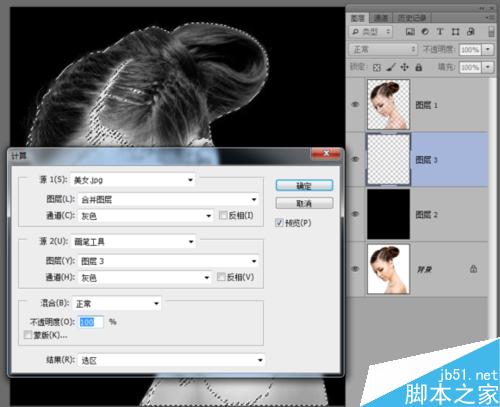Lock transparent pixels icon
500x407 pixels.
(377, 68)
